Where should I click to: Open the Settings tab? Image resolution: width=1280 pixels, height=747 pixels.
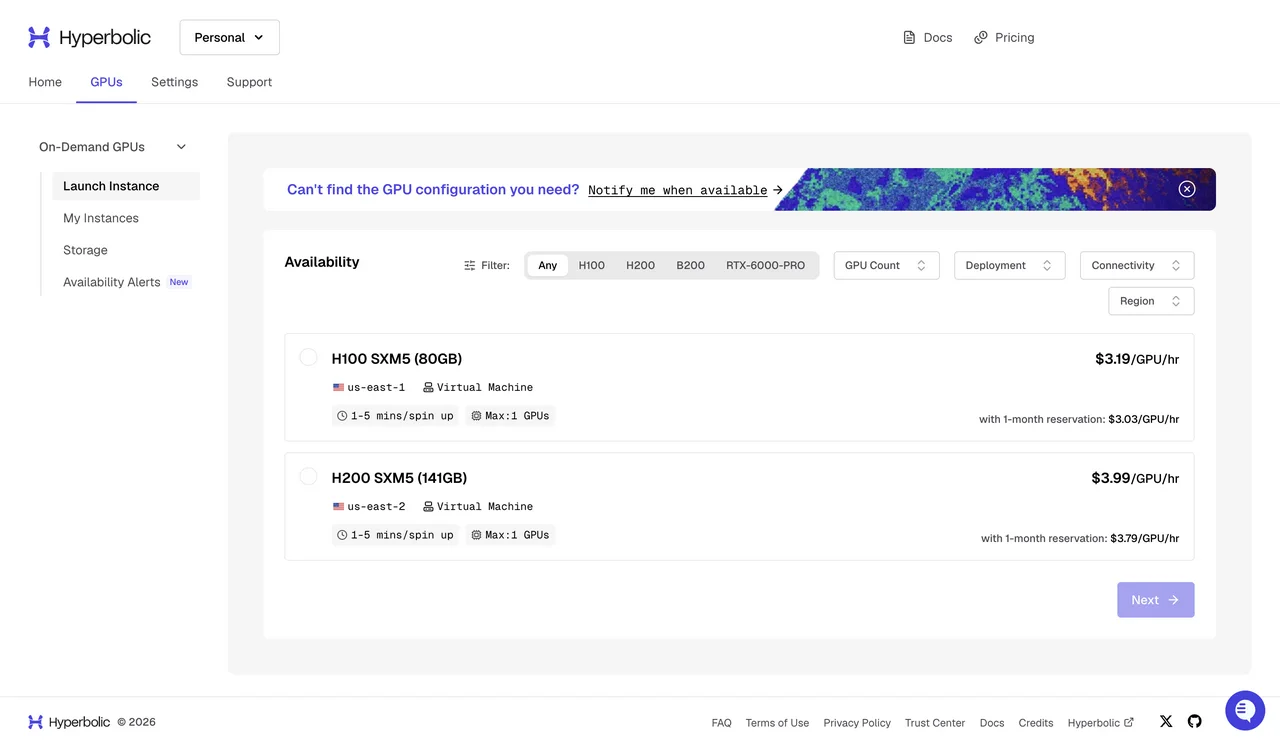175,82
